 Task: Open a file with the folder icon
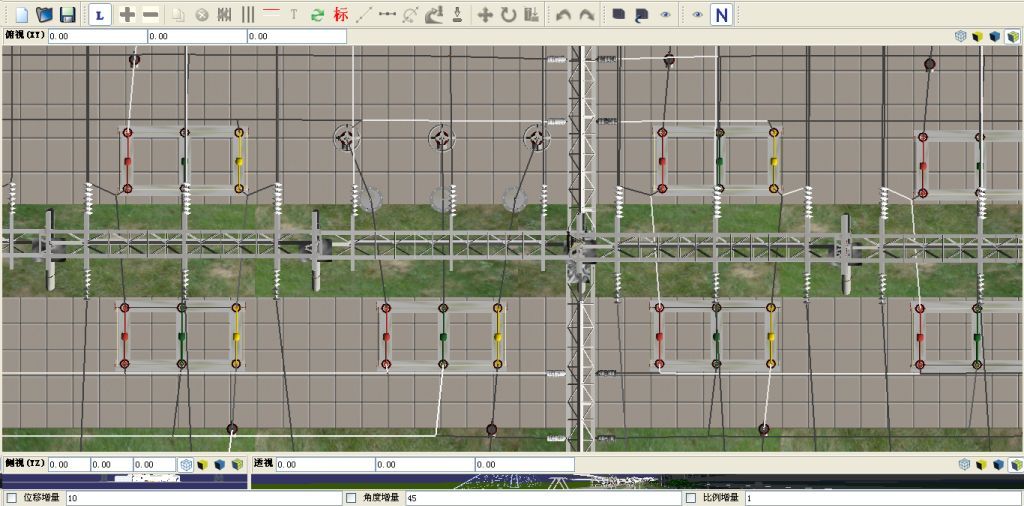tap(44, 15)
